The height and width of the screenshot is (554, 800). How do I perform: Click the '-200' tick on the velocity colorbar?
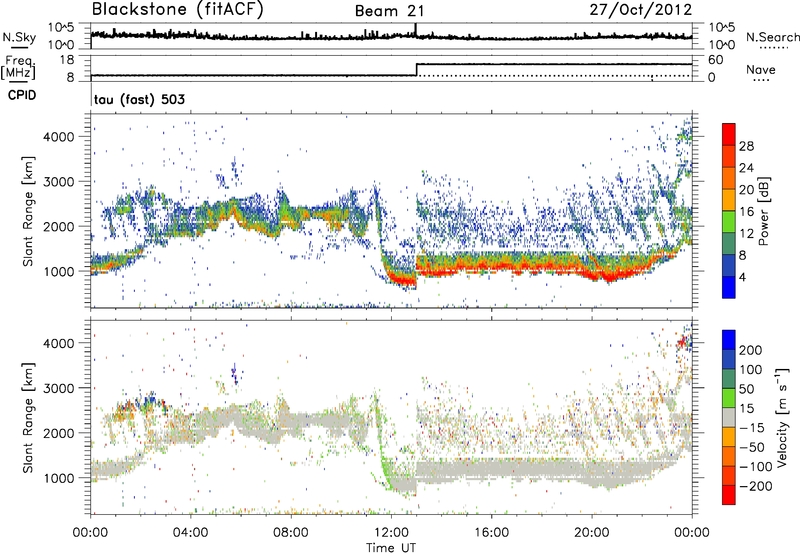point(755,486)
